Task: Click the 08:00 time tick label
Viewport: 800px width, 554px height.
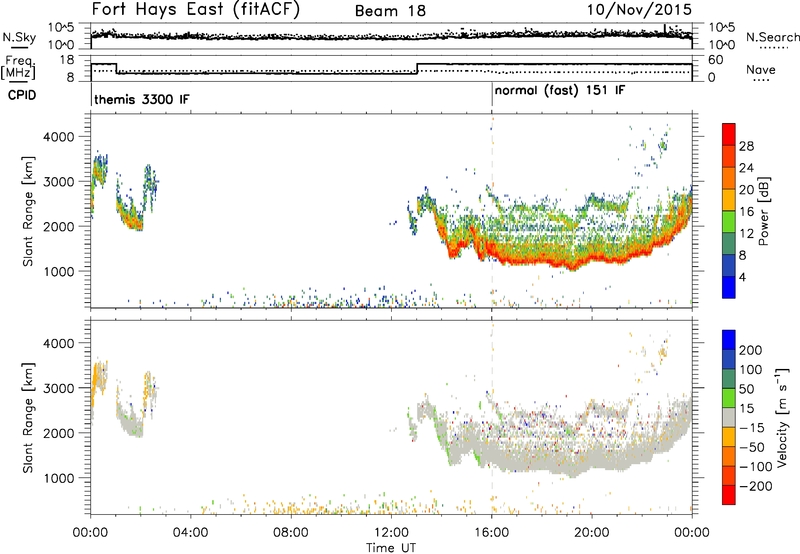Action: point(290,533)
